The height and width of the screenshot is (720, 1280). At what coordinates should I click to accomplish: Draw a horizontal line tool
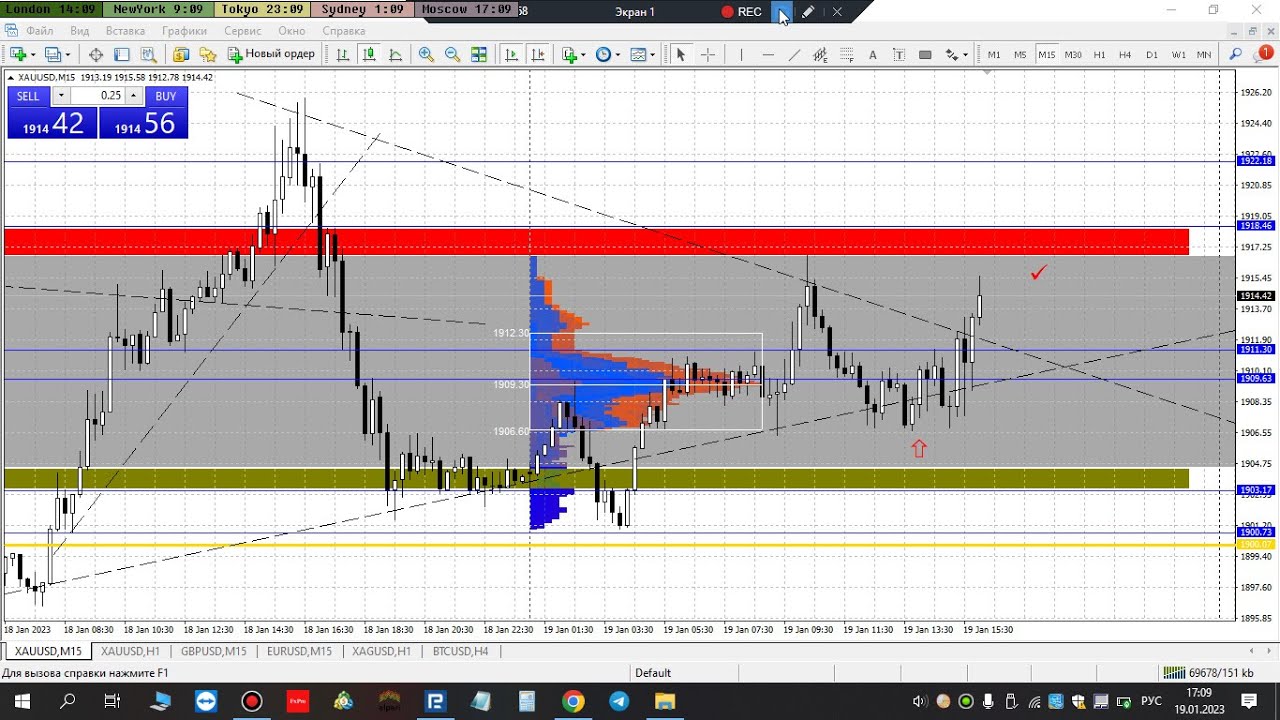coord(768,54)
